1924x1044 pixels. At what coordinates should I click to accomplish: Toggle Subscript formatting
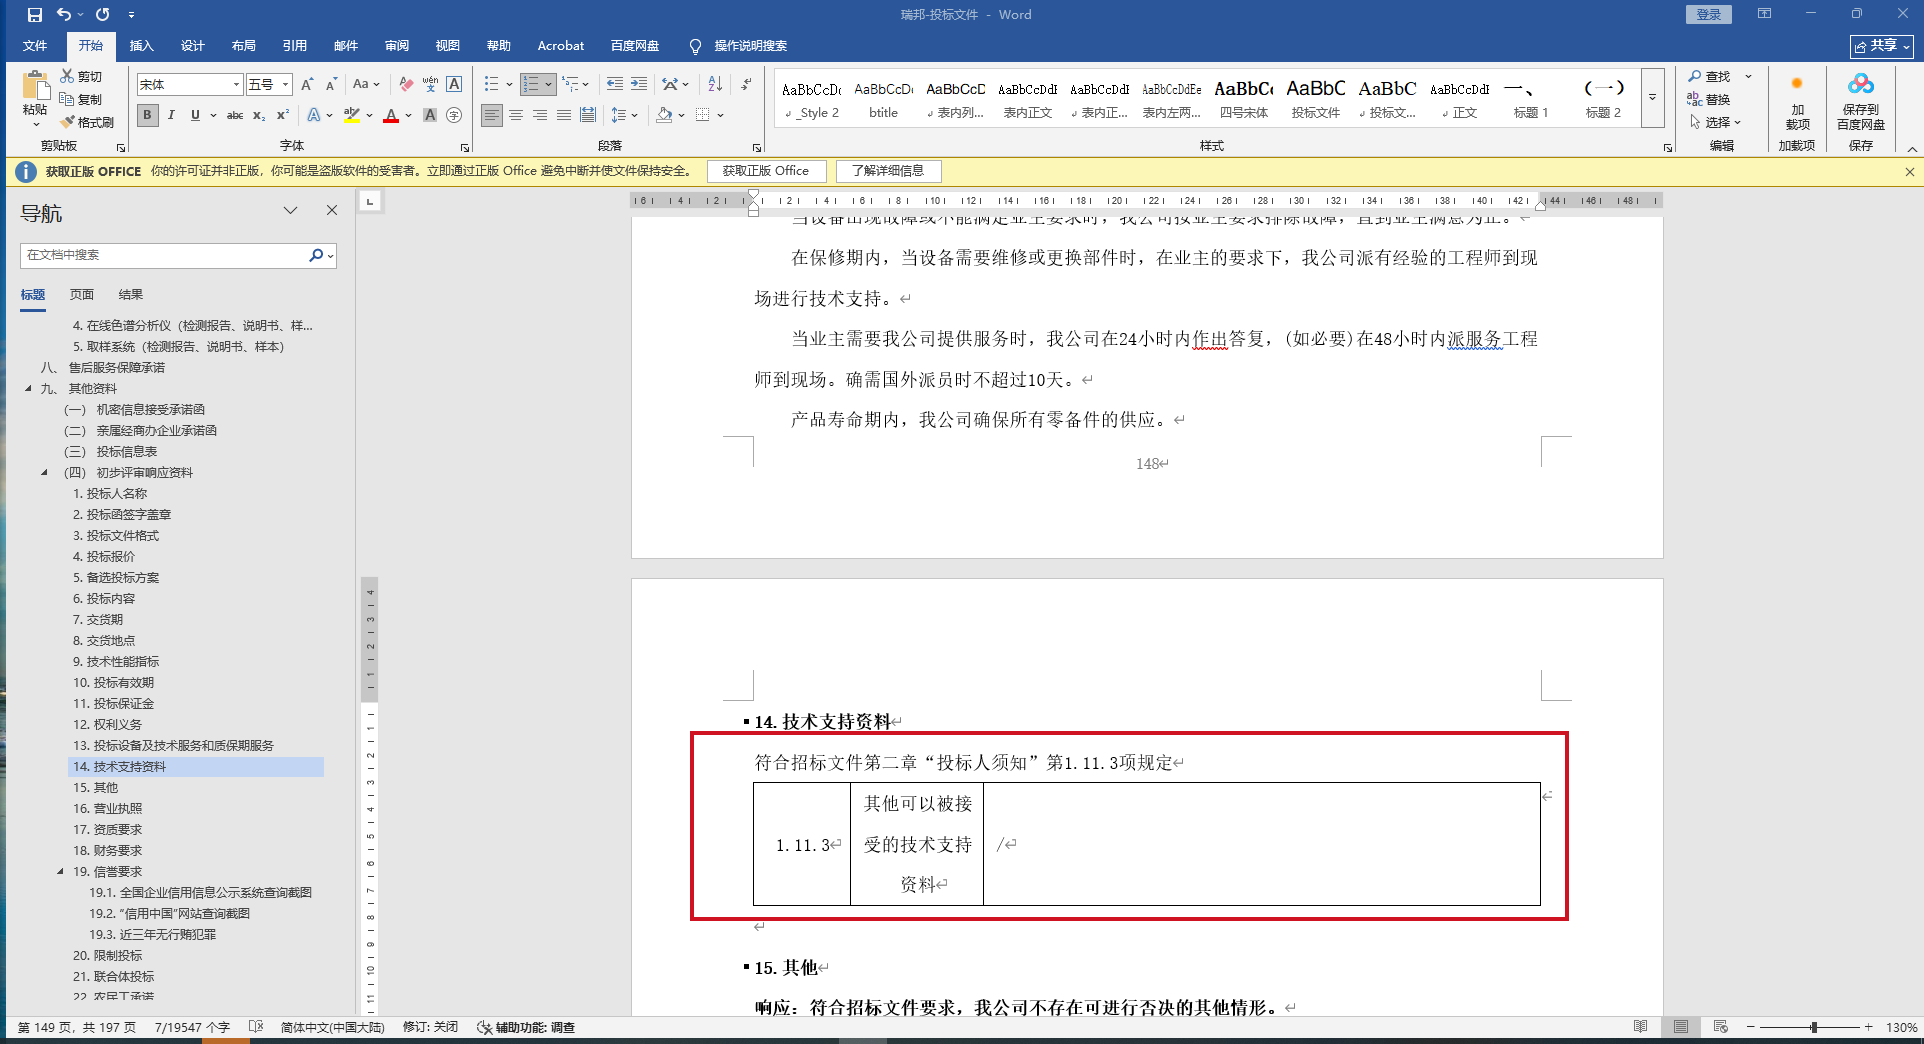tap(259, 116)
